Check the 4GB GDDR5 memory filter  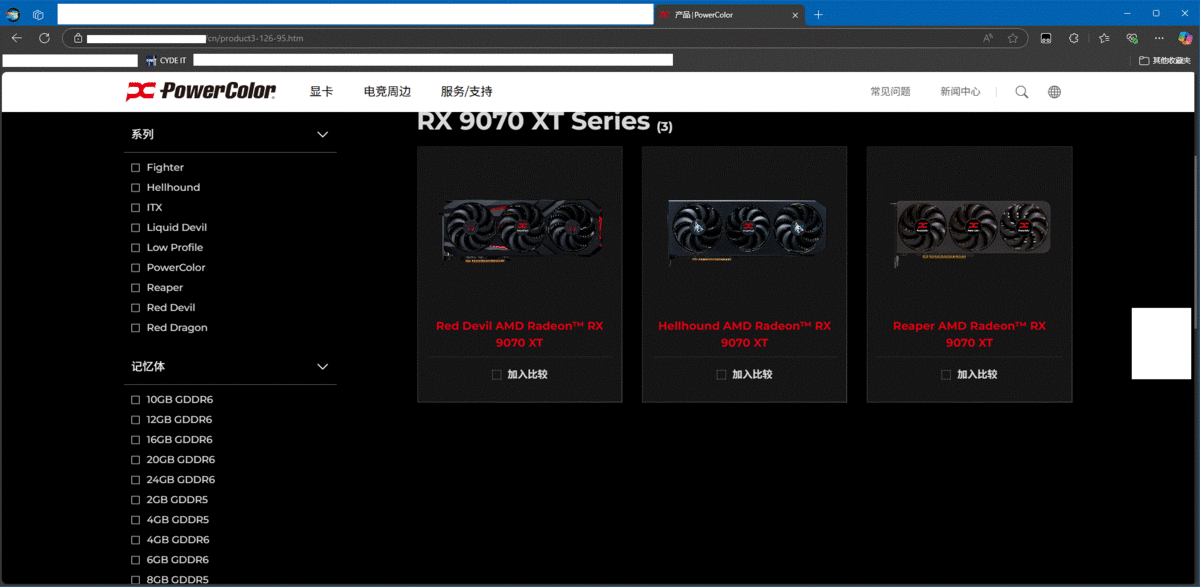pyautogui.click(x=136, y=520)
